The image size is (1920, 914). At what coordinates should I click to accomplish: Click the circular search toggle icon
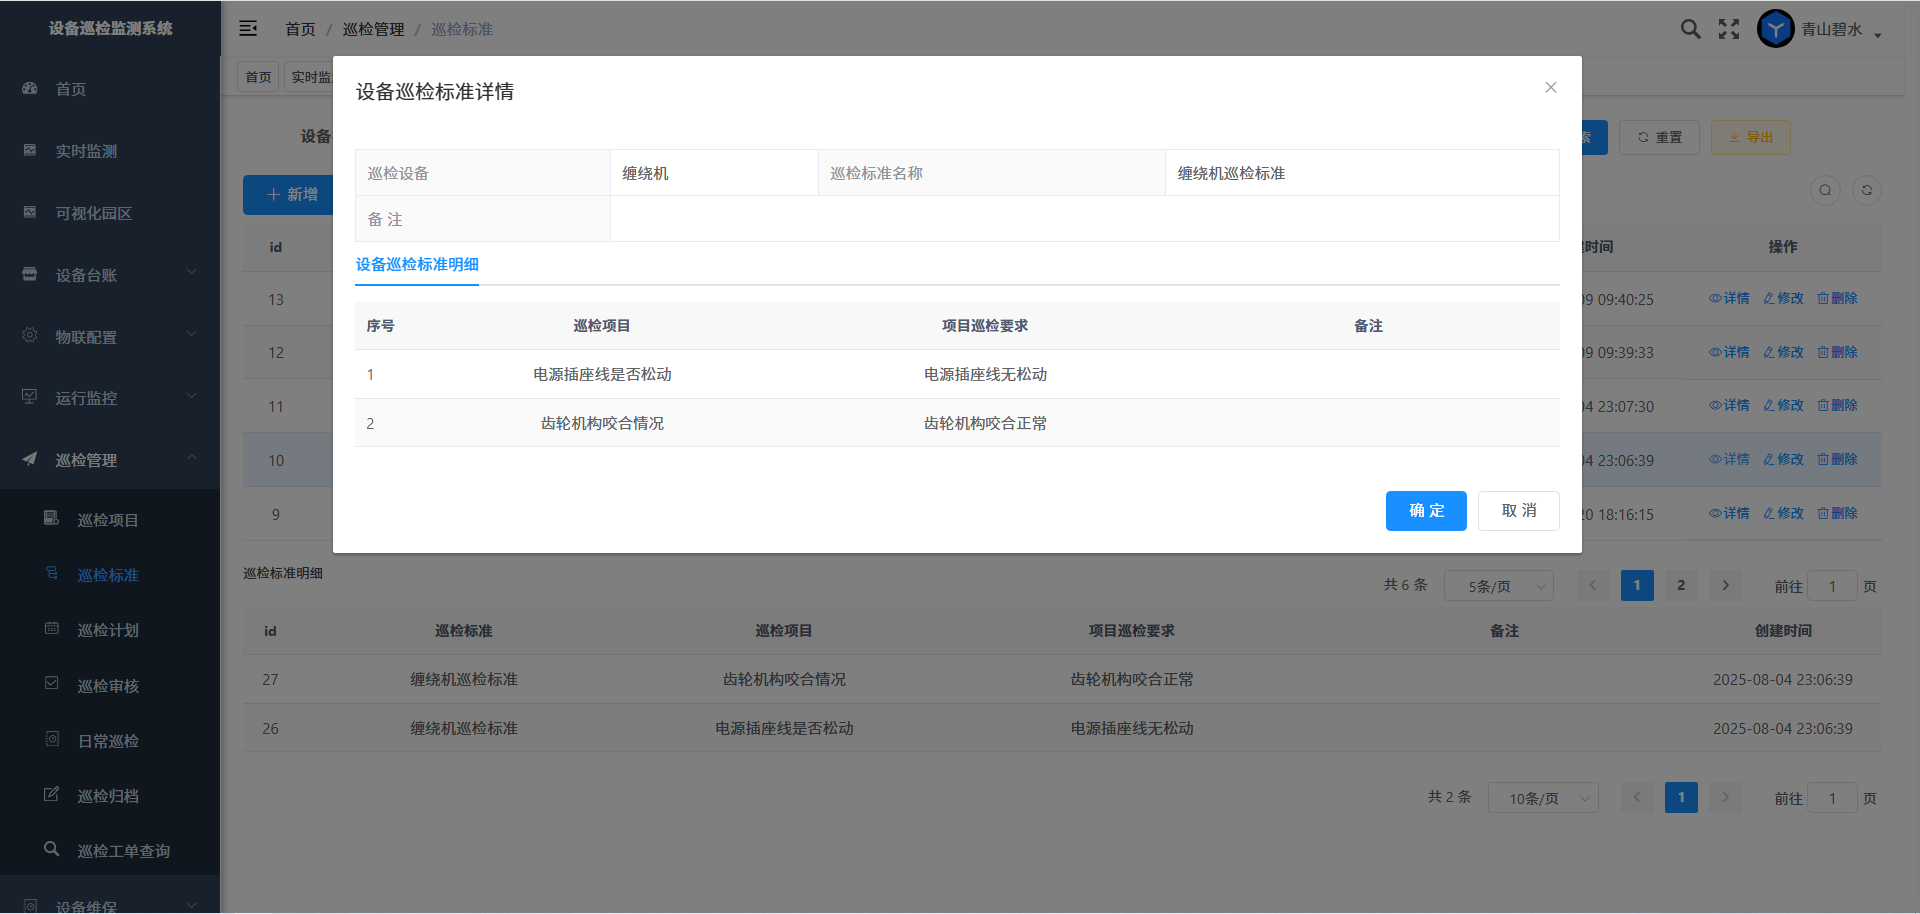(1825, 191)
